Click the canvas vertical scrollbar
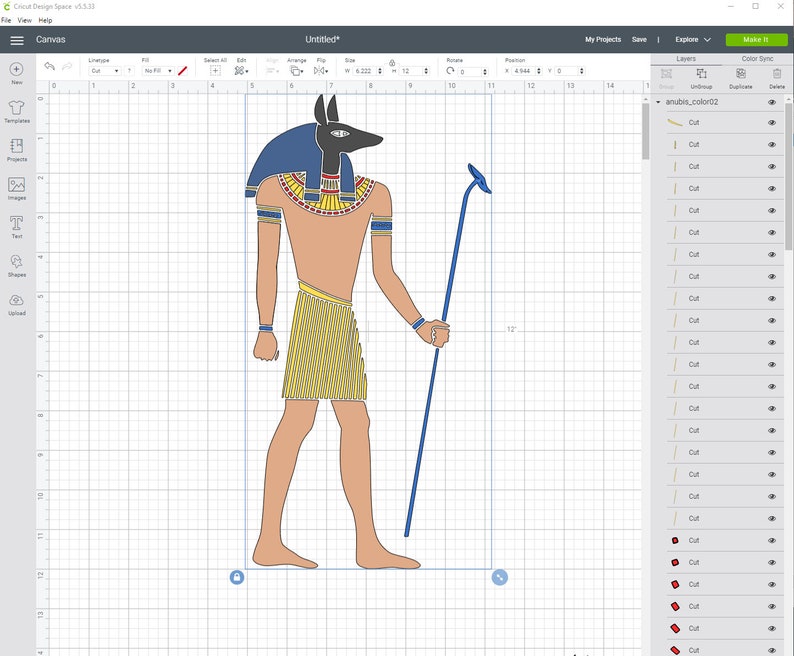Image resolution: width=794 pixels, height=656 pixels. click(646, 132)
